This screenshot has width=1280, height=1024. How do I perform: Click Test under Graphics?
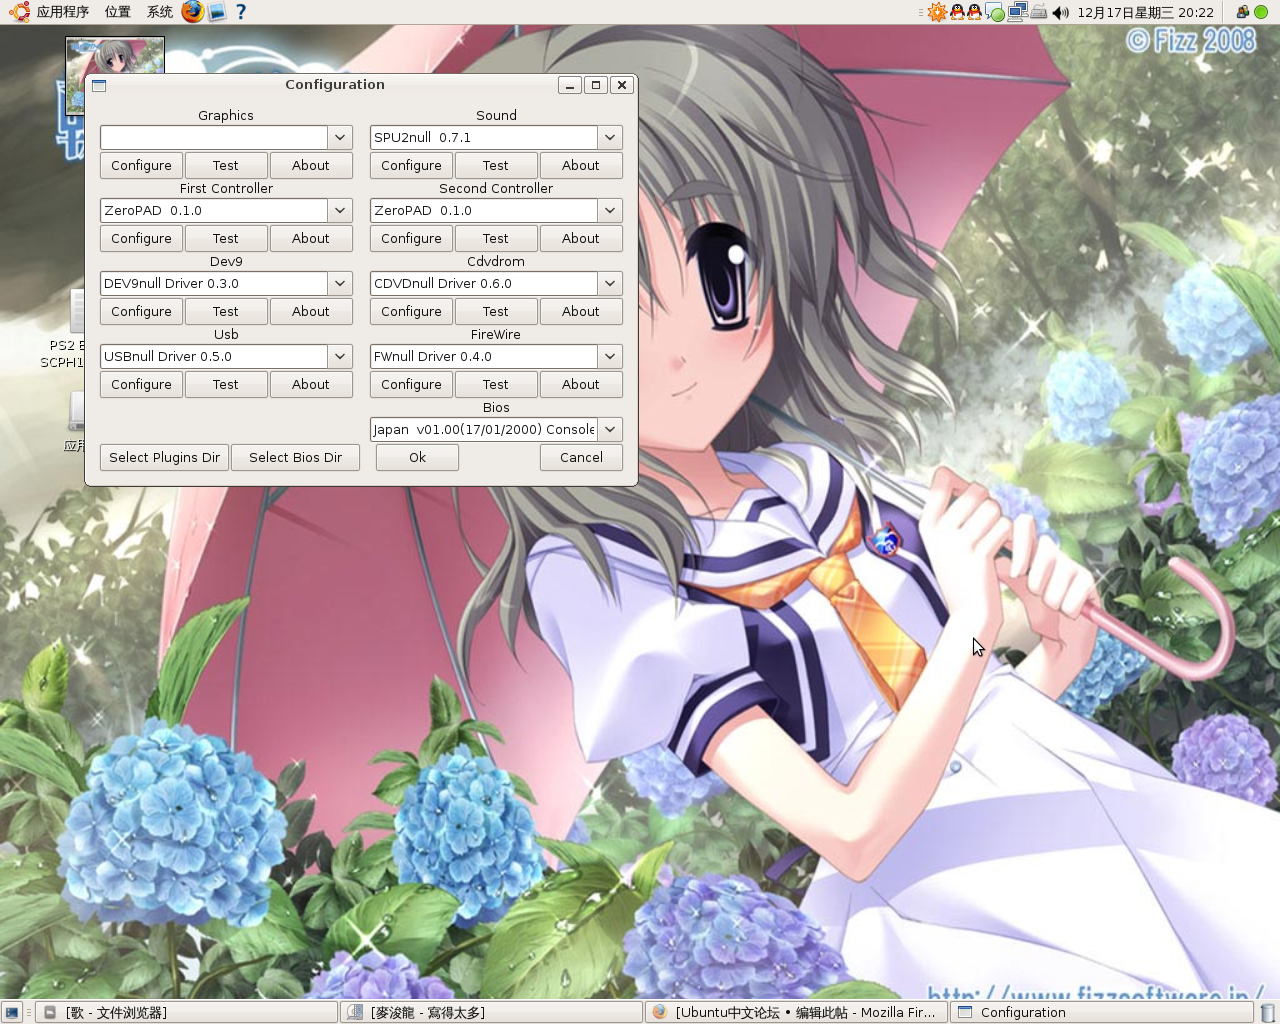click(226, 165)
